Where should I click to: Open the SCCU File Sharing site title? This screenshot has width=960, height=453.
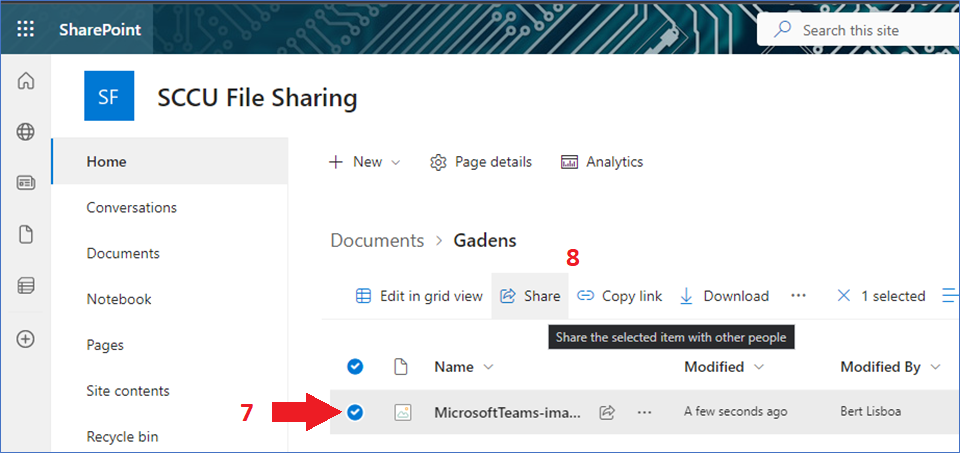pyautogui.click(x=257, y=97)
